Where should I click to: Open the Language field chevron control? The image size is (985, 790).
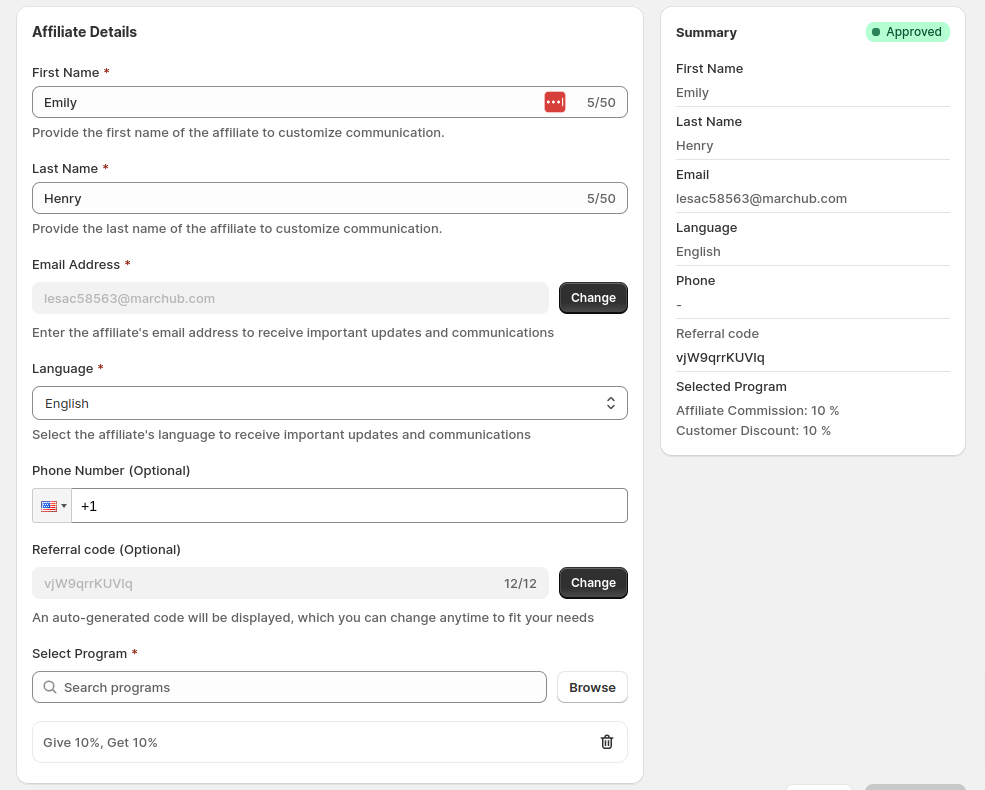(611, 402)
